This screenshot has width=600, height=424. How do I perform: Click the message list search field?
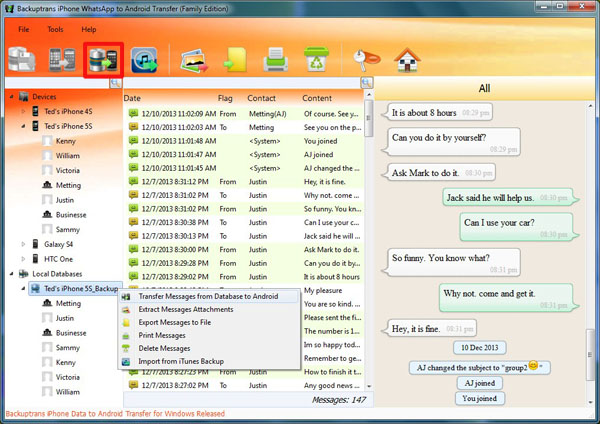[x=243, y=83]
